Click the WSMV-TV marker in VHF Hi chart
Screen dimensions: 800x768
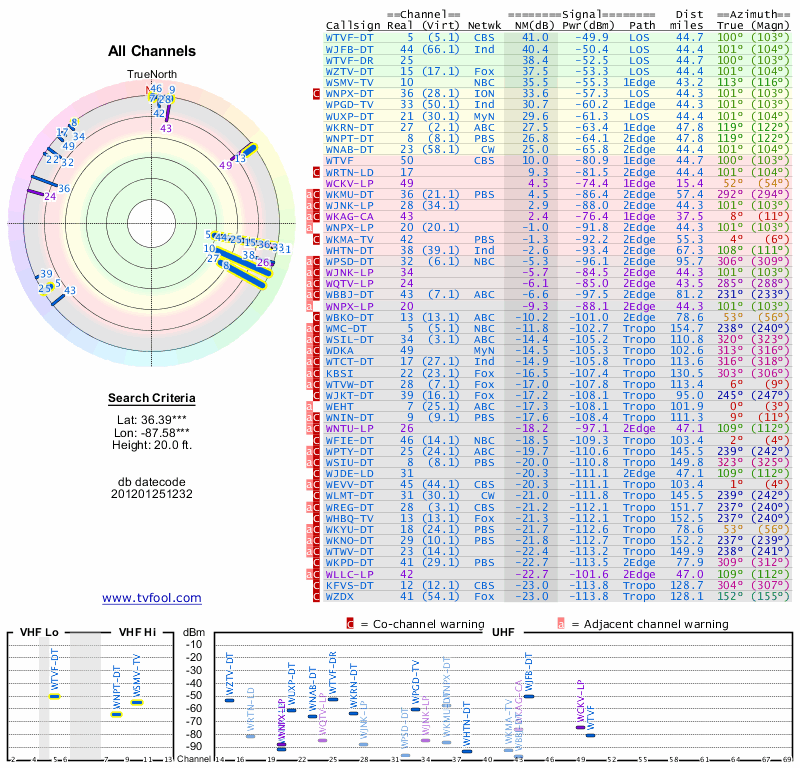[137, 702]
